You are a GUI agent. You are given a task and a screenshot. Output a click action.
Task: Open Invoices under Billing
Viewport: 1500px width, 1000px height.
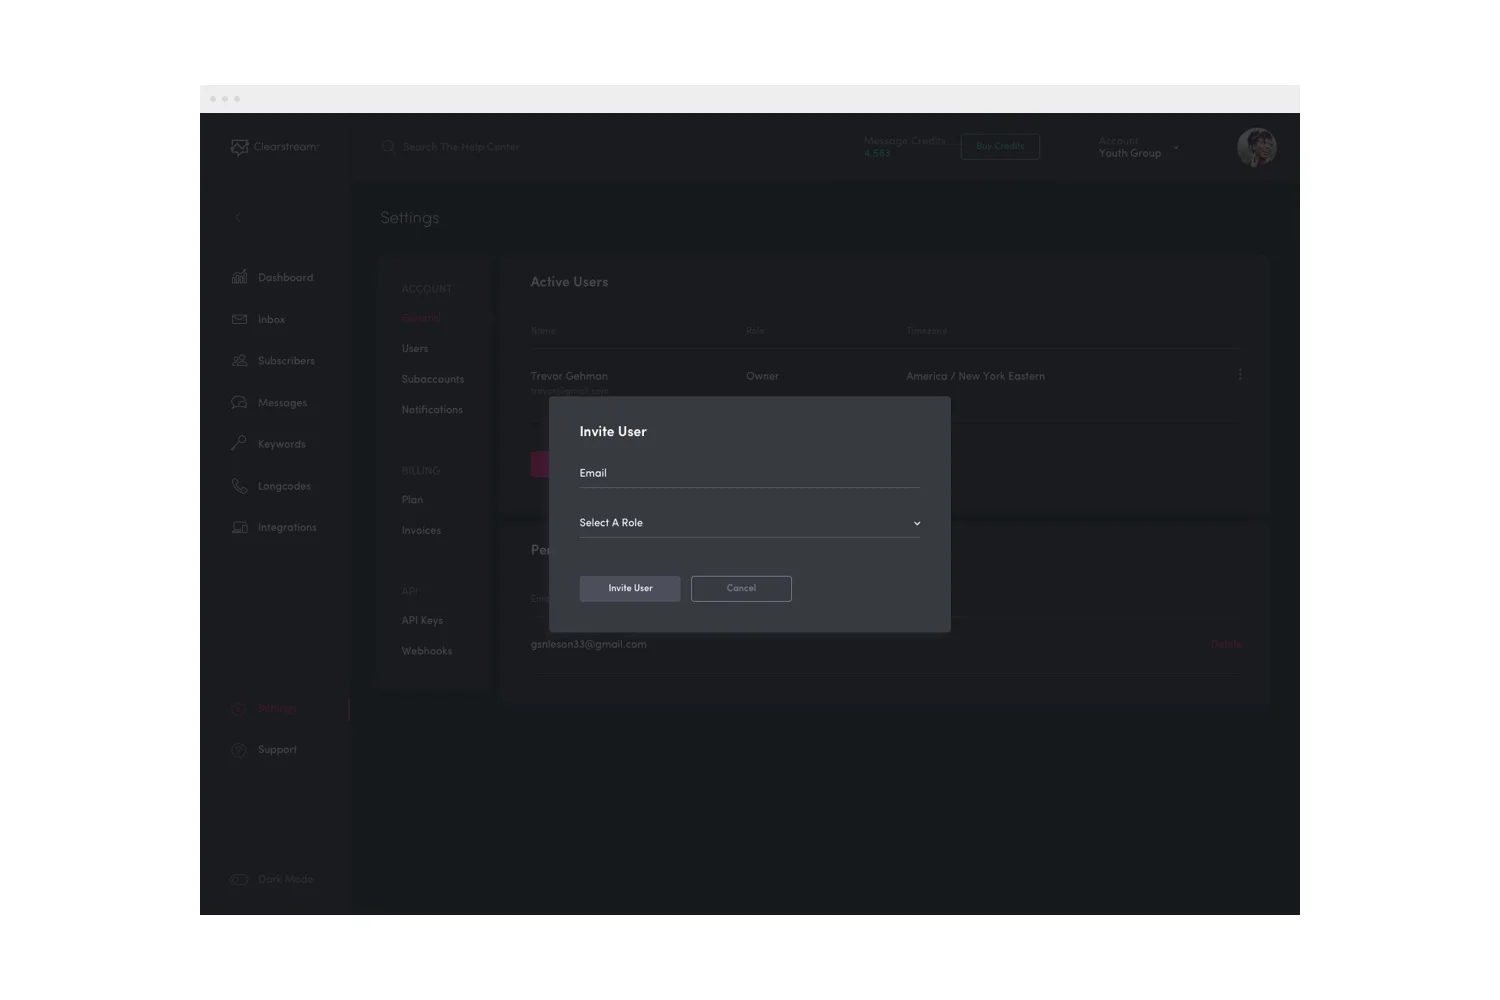421,531
